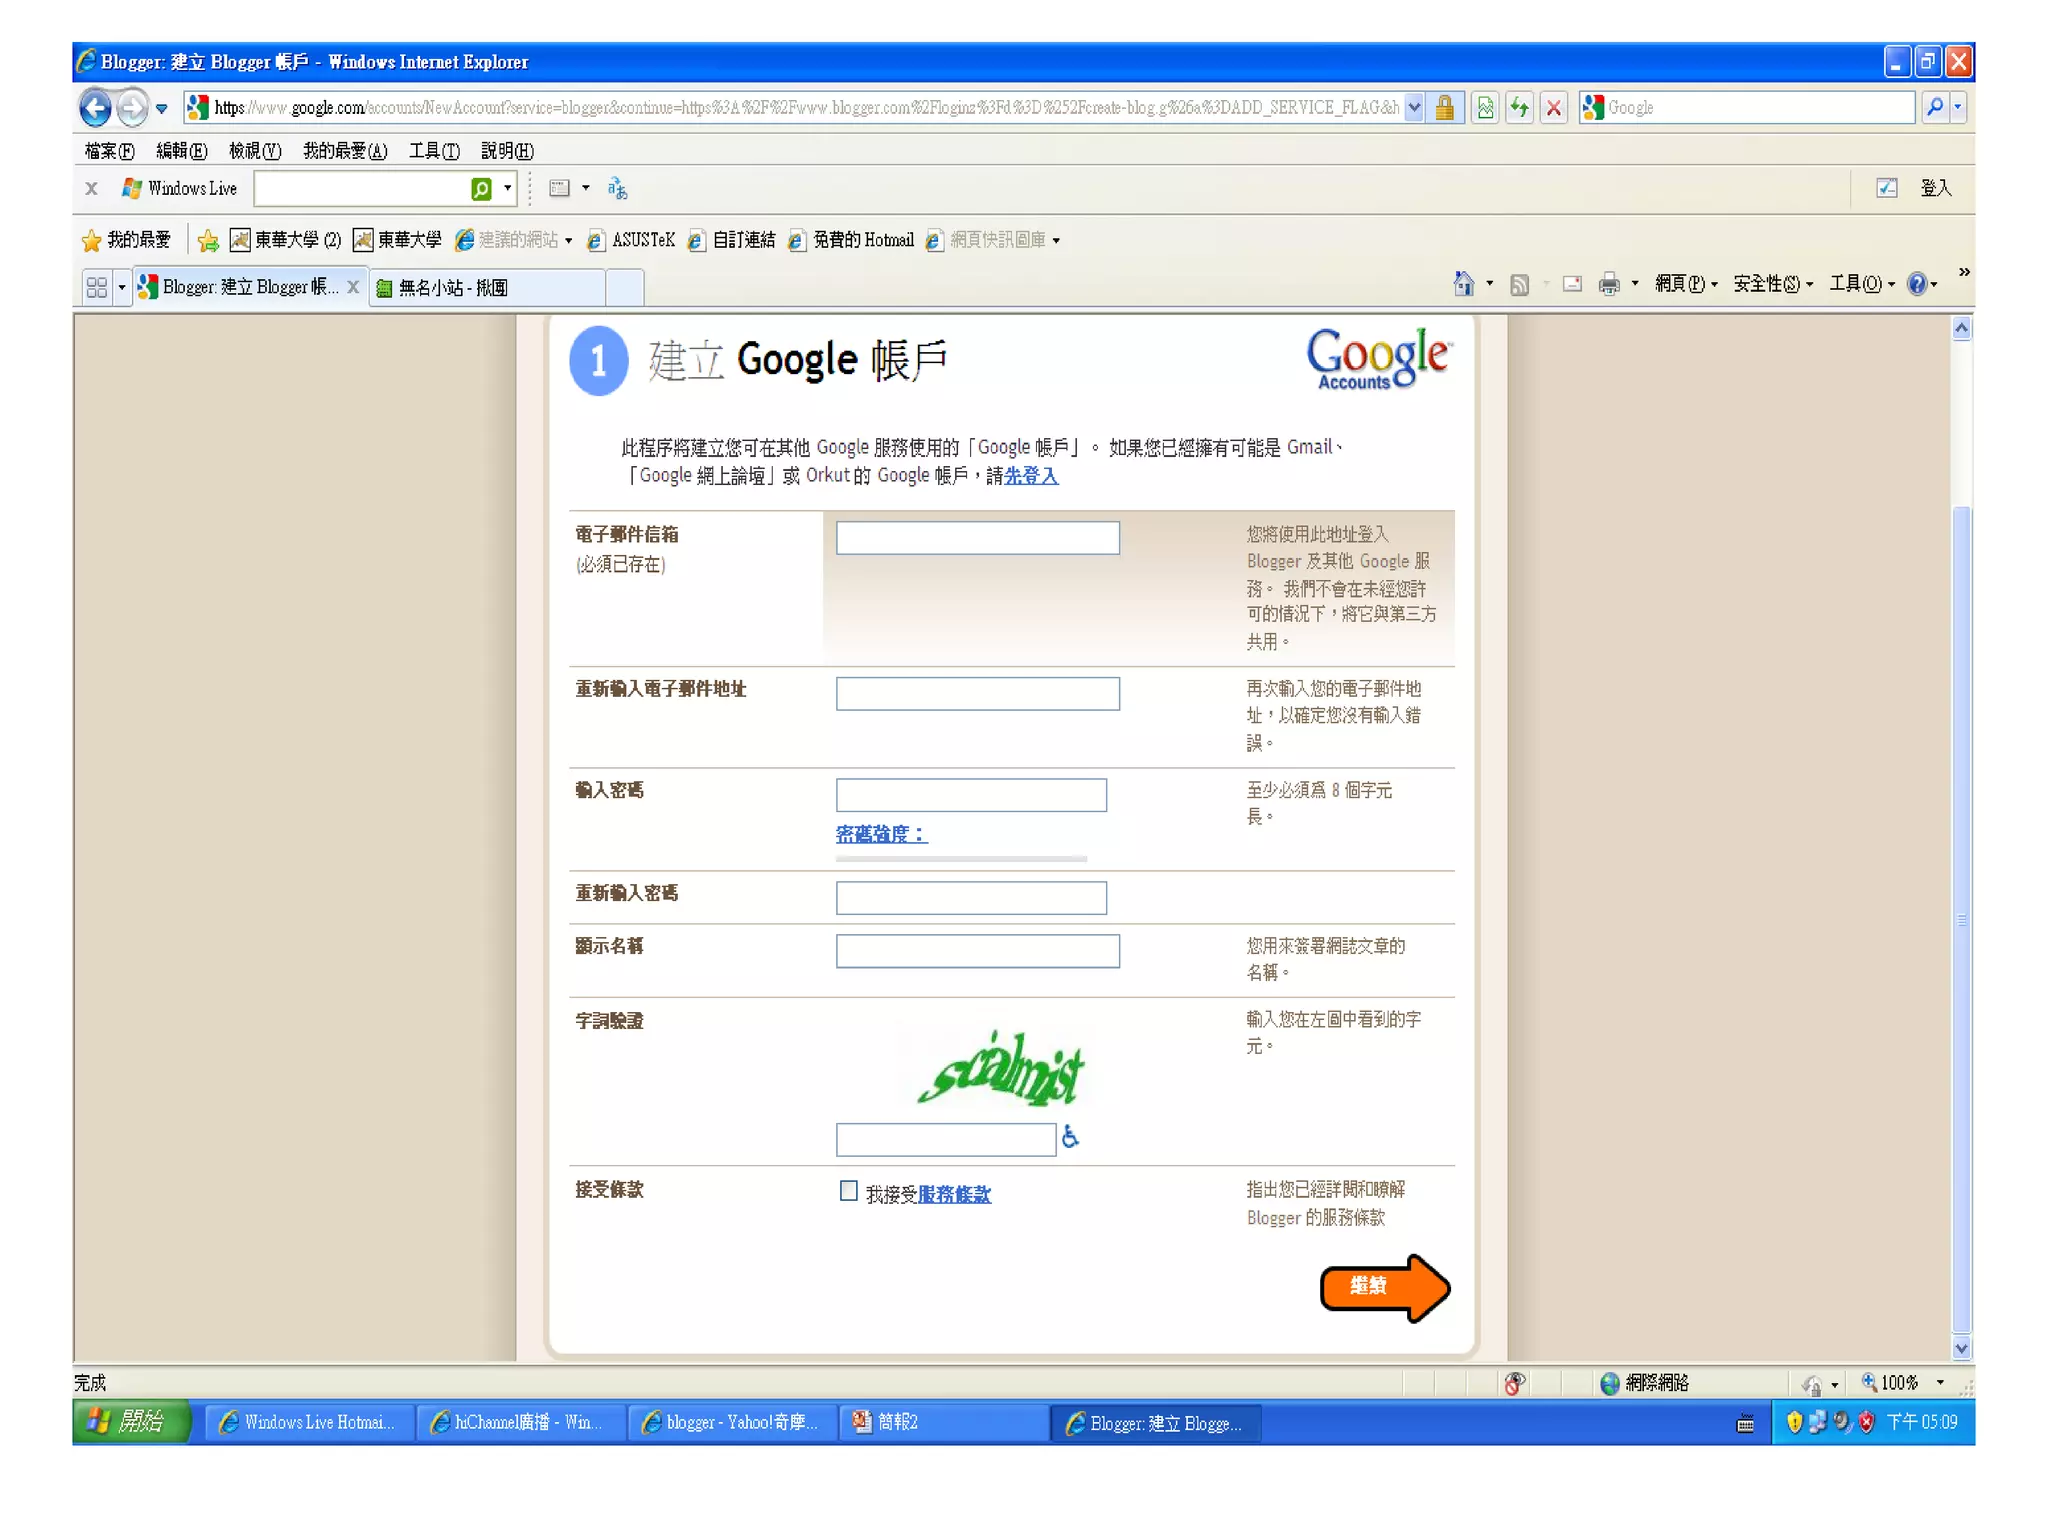Expand the address bar URL dropdown
Image resolution: width=2048 pixels, height=1536 pixels.
(1414, 108)
